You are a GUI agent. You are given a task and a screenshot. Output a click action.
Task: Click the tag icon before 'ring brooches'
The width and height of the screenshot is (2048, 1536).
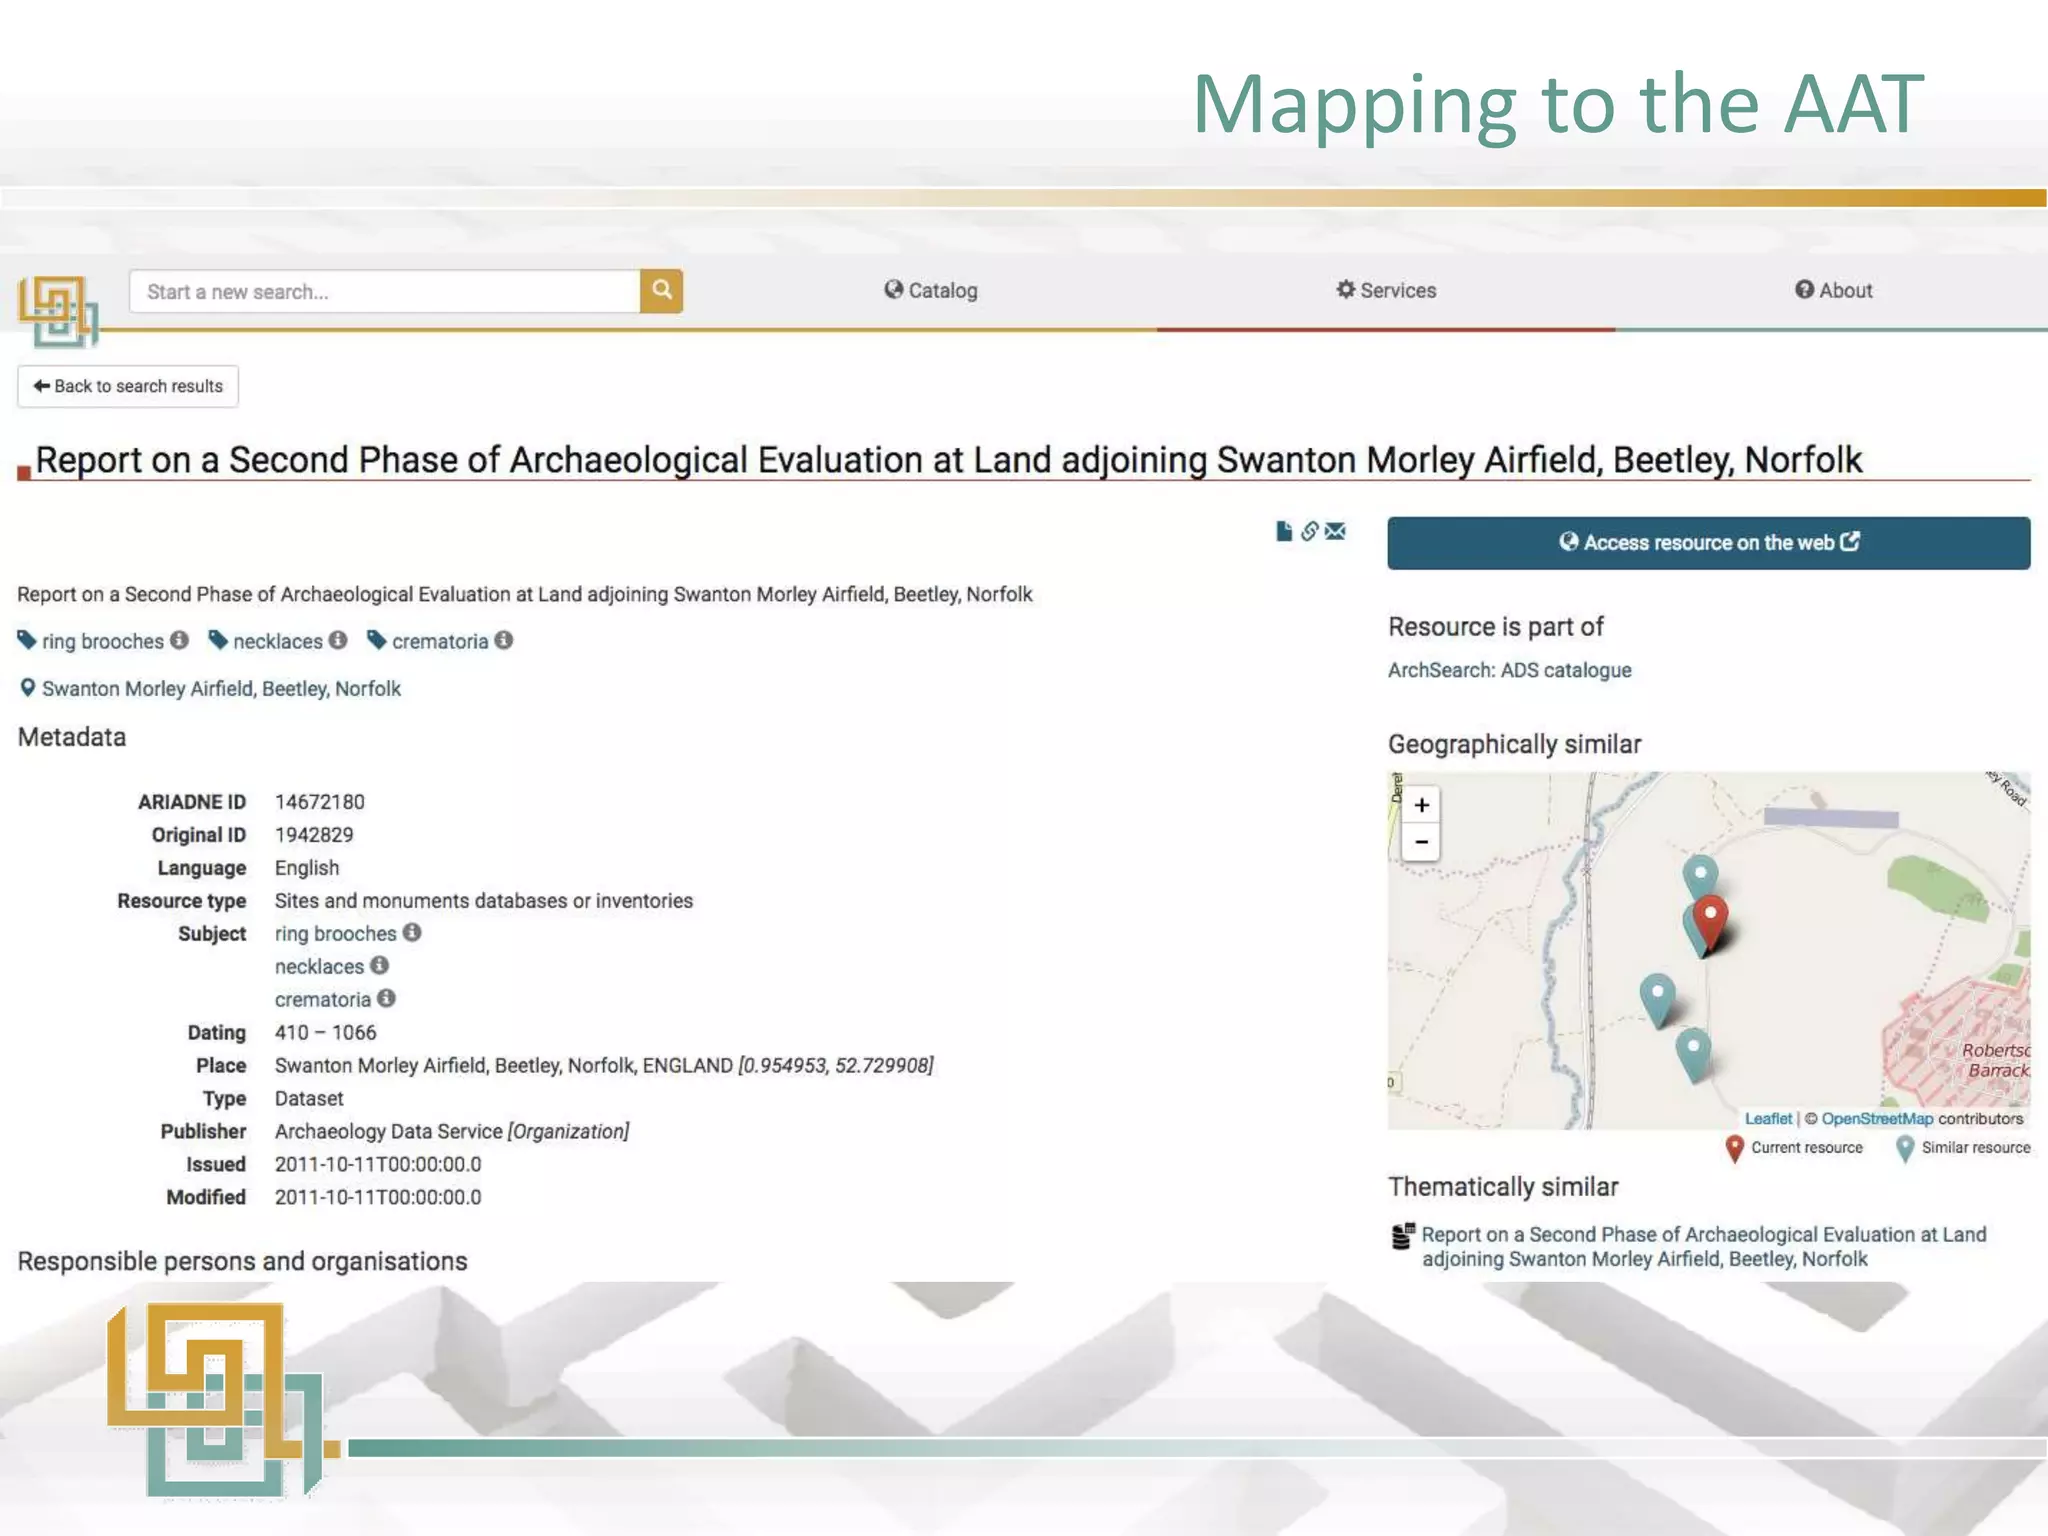pyautogui.click(x=27, y=640)
